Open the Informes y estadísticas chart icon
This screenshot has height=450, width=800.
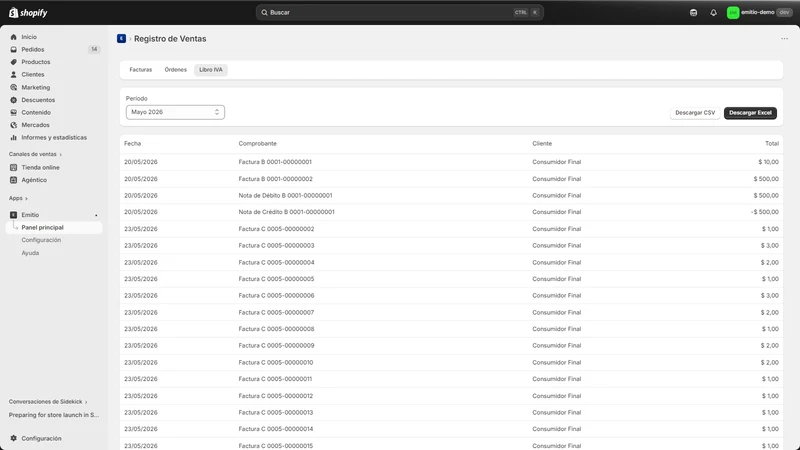click(x=14, y=137)
